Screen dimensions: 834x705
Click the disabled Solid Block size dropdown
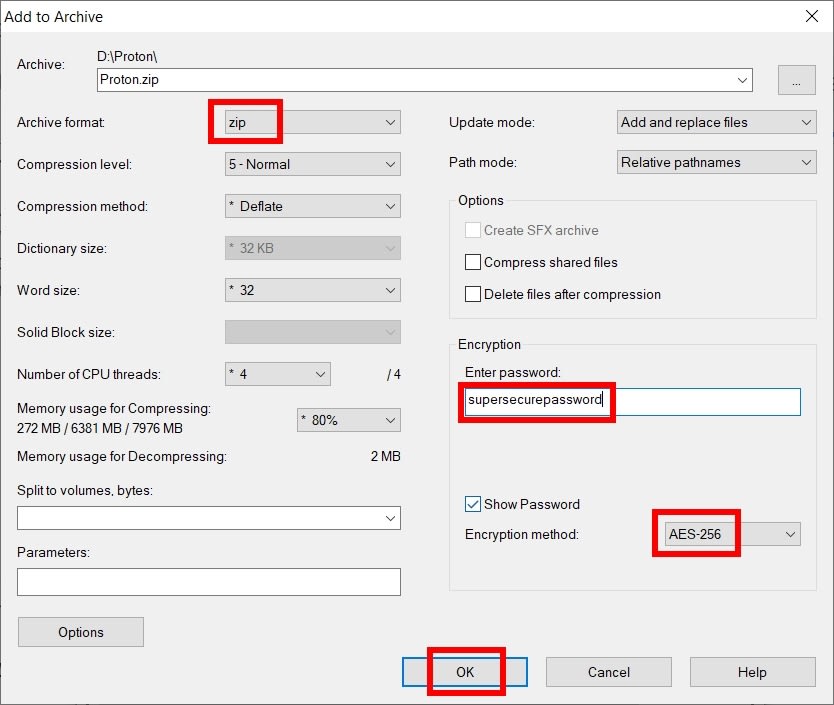tap(313, 333)
